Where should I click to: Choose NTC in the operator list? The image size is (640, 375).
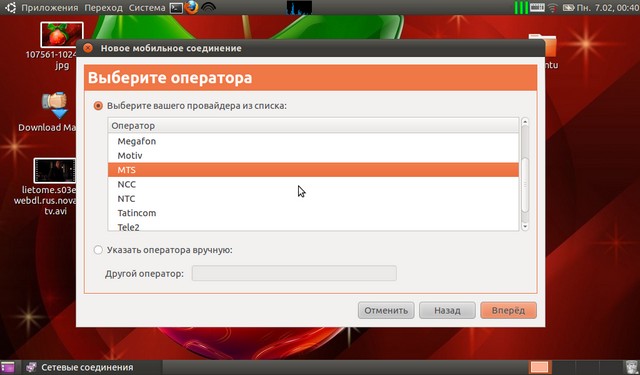(x=313, y=199)
